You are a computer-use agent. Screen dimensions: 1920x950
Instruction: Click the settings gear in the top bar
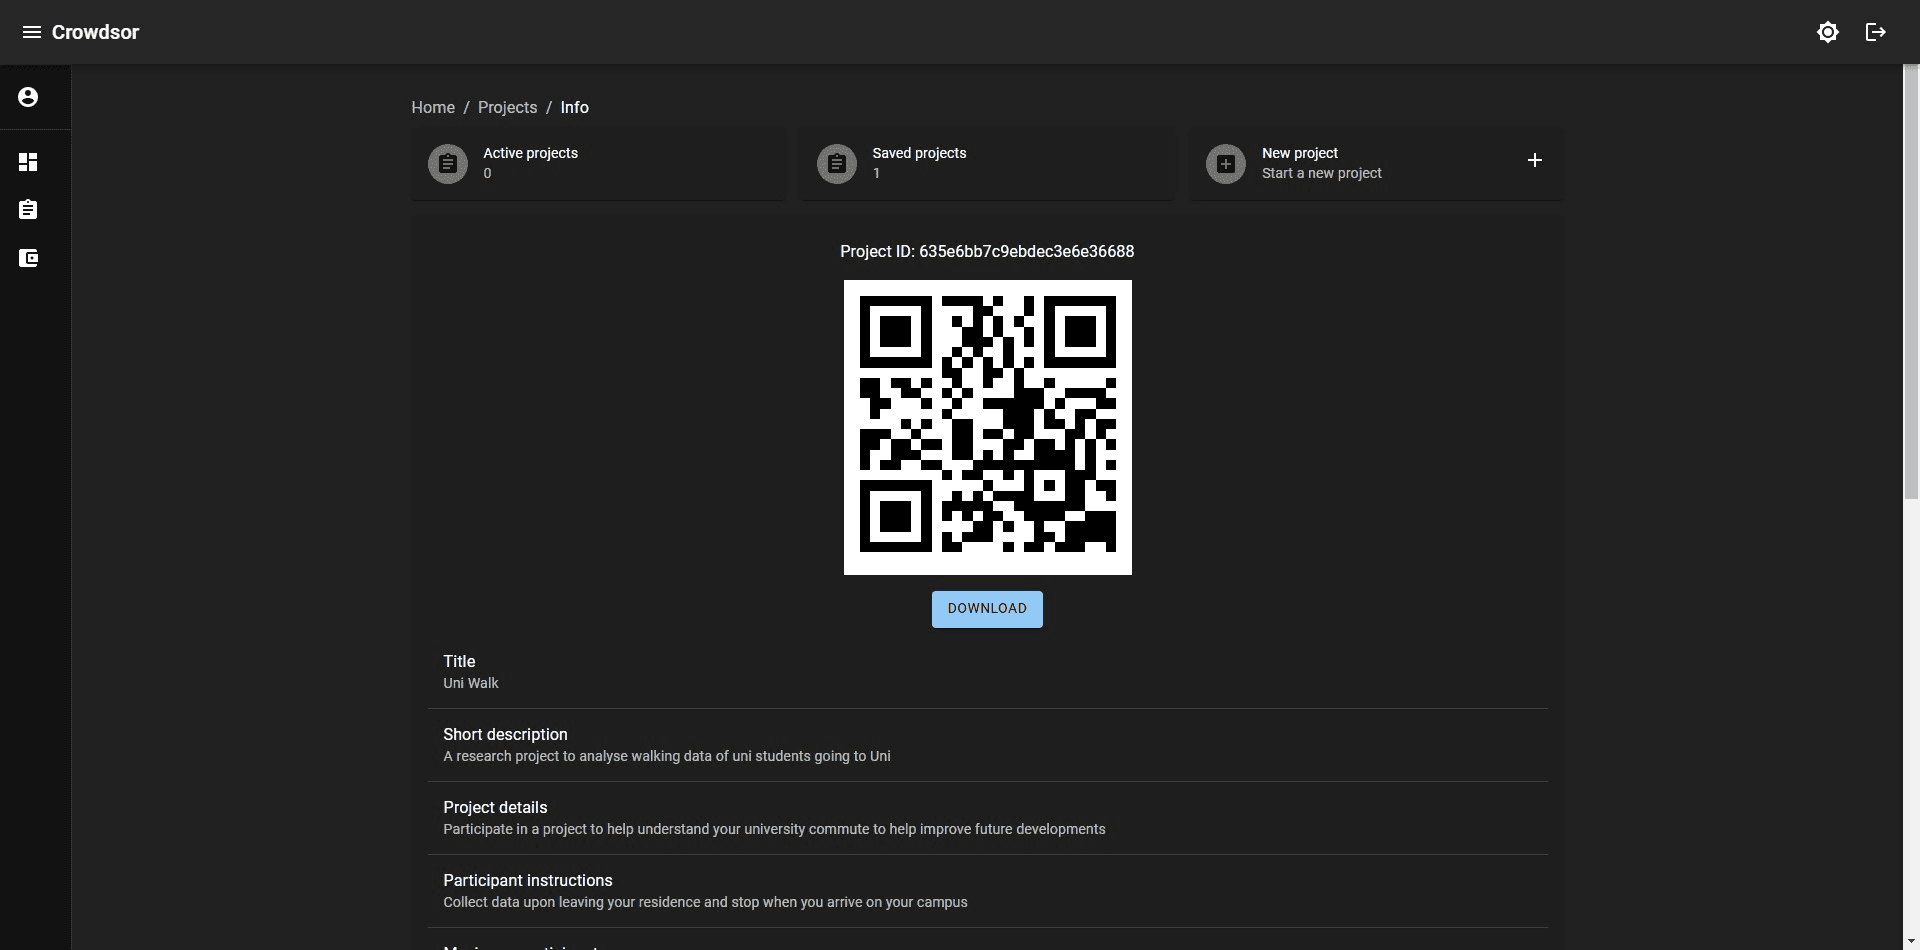(x=1828, y=31)
